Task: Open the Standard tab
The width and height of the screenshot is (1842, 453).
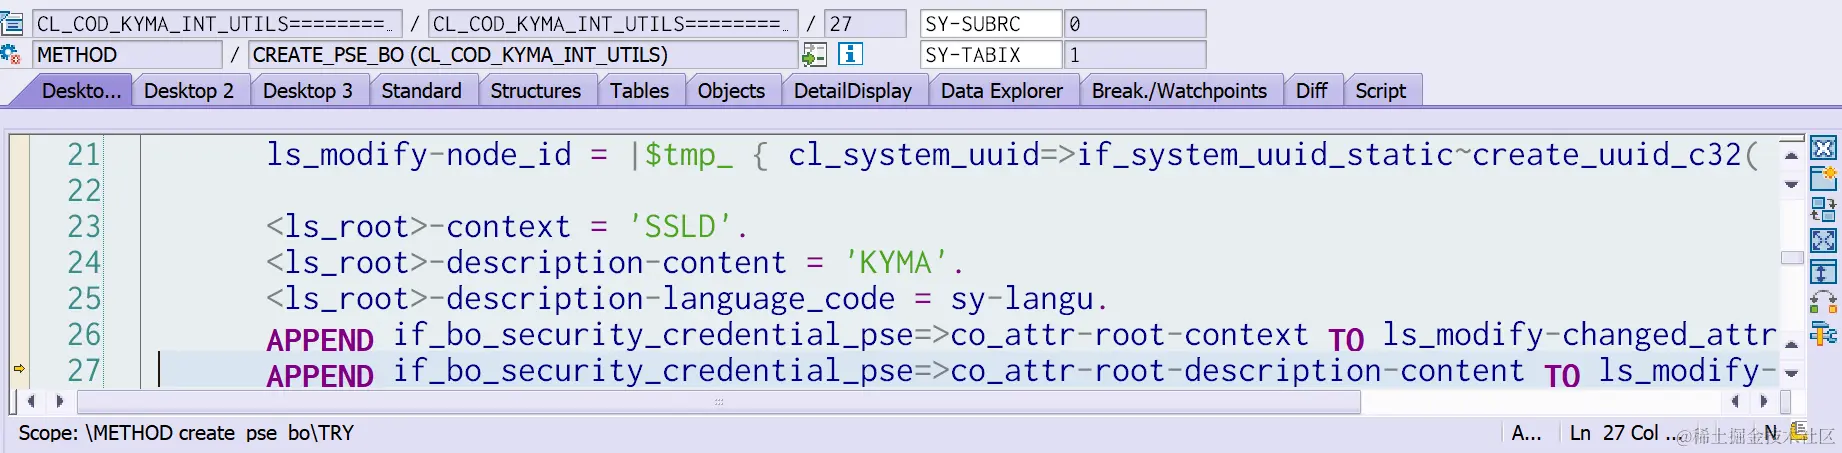Action: pos(421,91)
